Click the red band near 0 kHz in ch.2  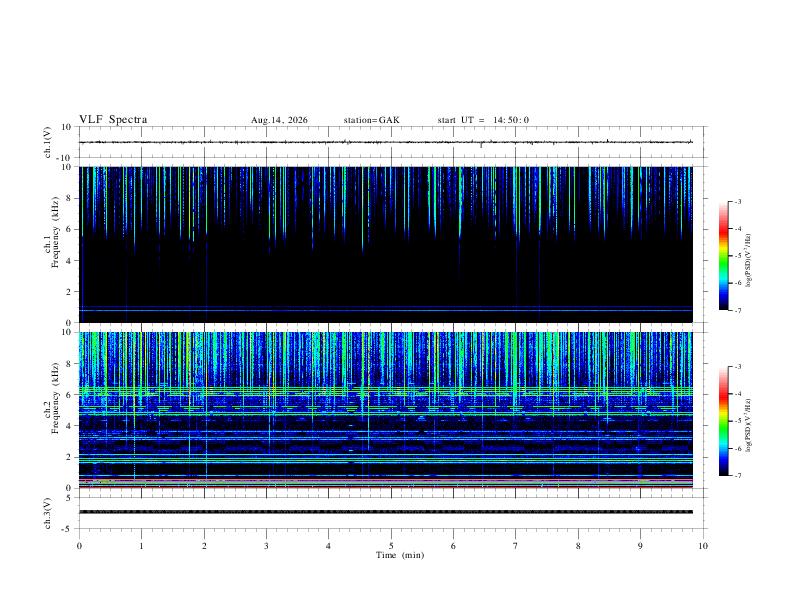coord(386,487)
